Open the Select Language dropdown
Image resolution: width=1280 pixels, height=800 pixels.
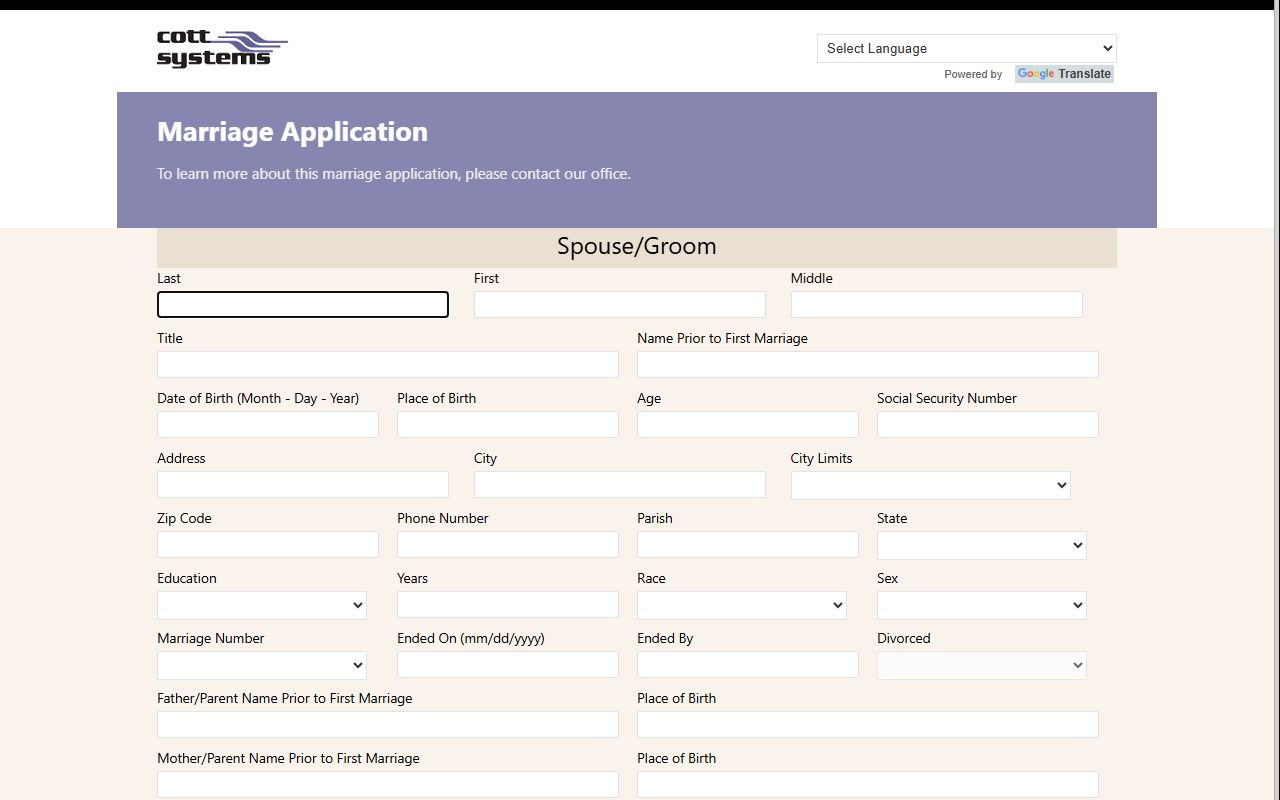[x=966, y=48]
